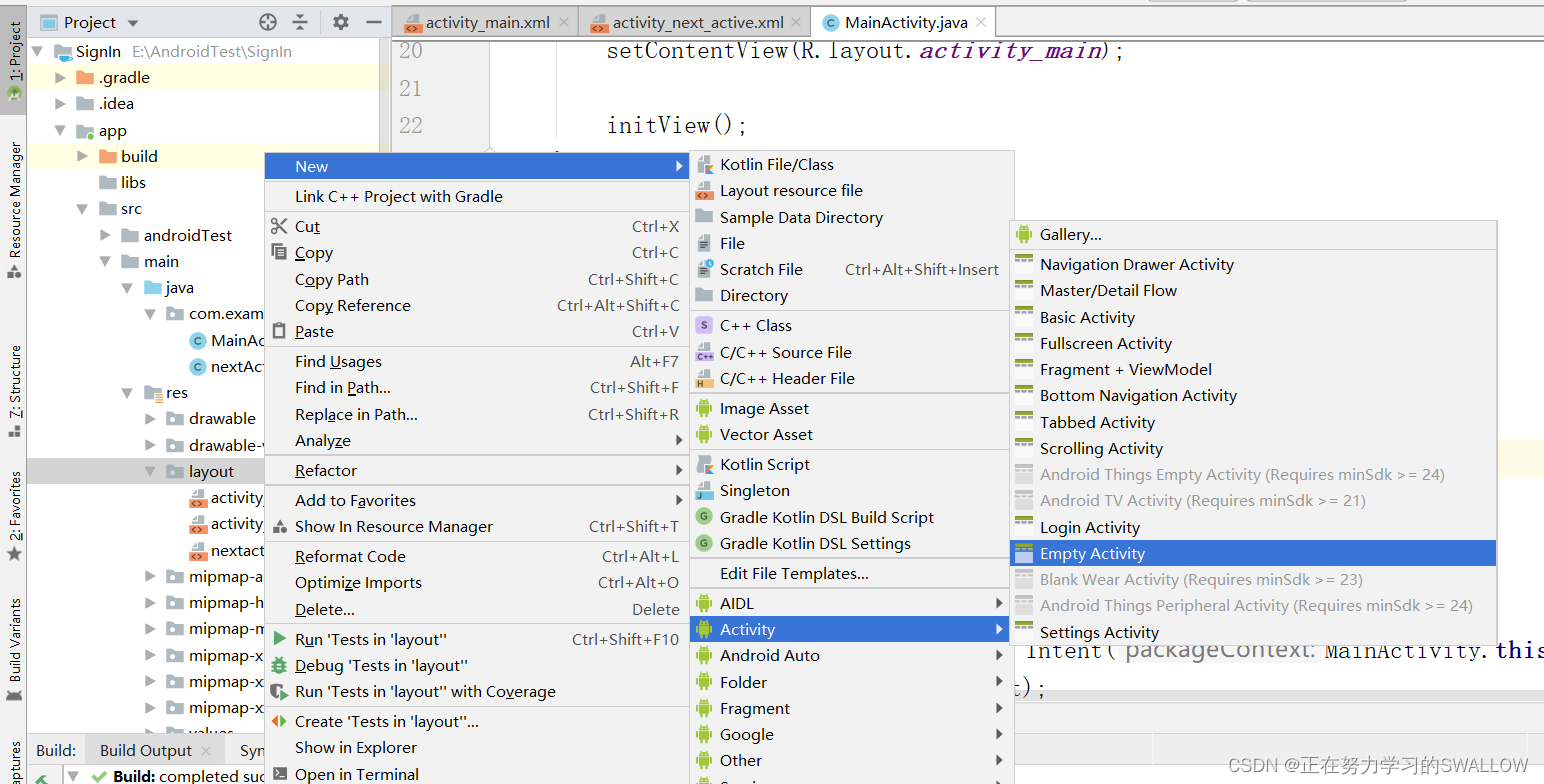Select Sample Data Directory option
Viewport: 1544px width, 784px height.
[x=852, y=217]
